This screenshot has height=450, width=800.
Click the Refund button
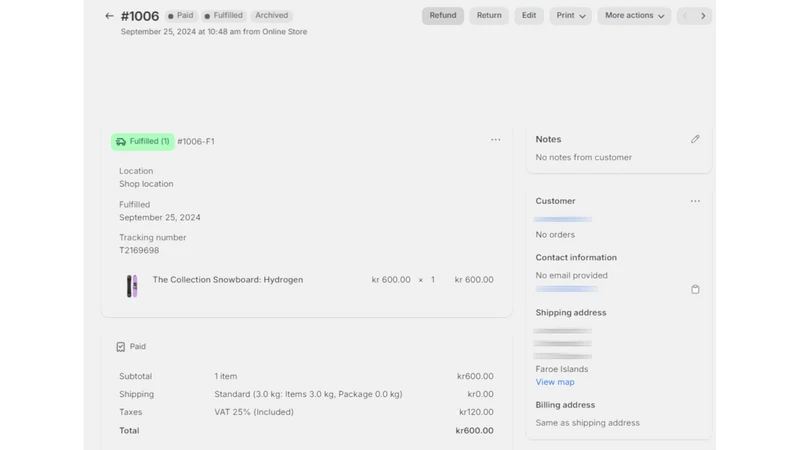tap(443, 16)
